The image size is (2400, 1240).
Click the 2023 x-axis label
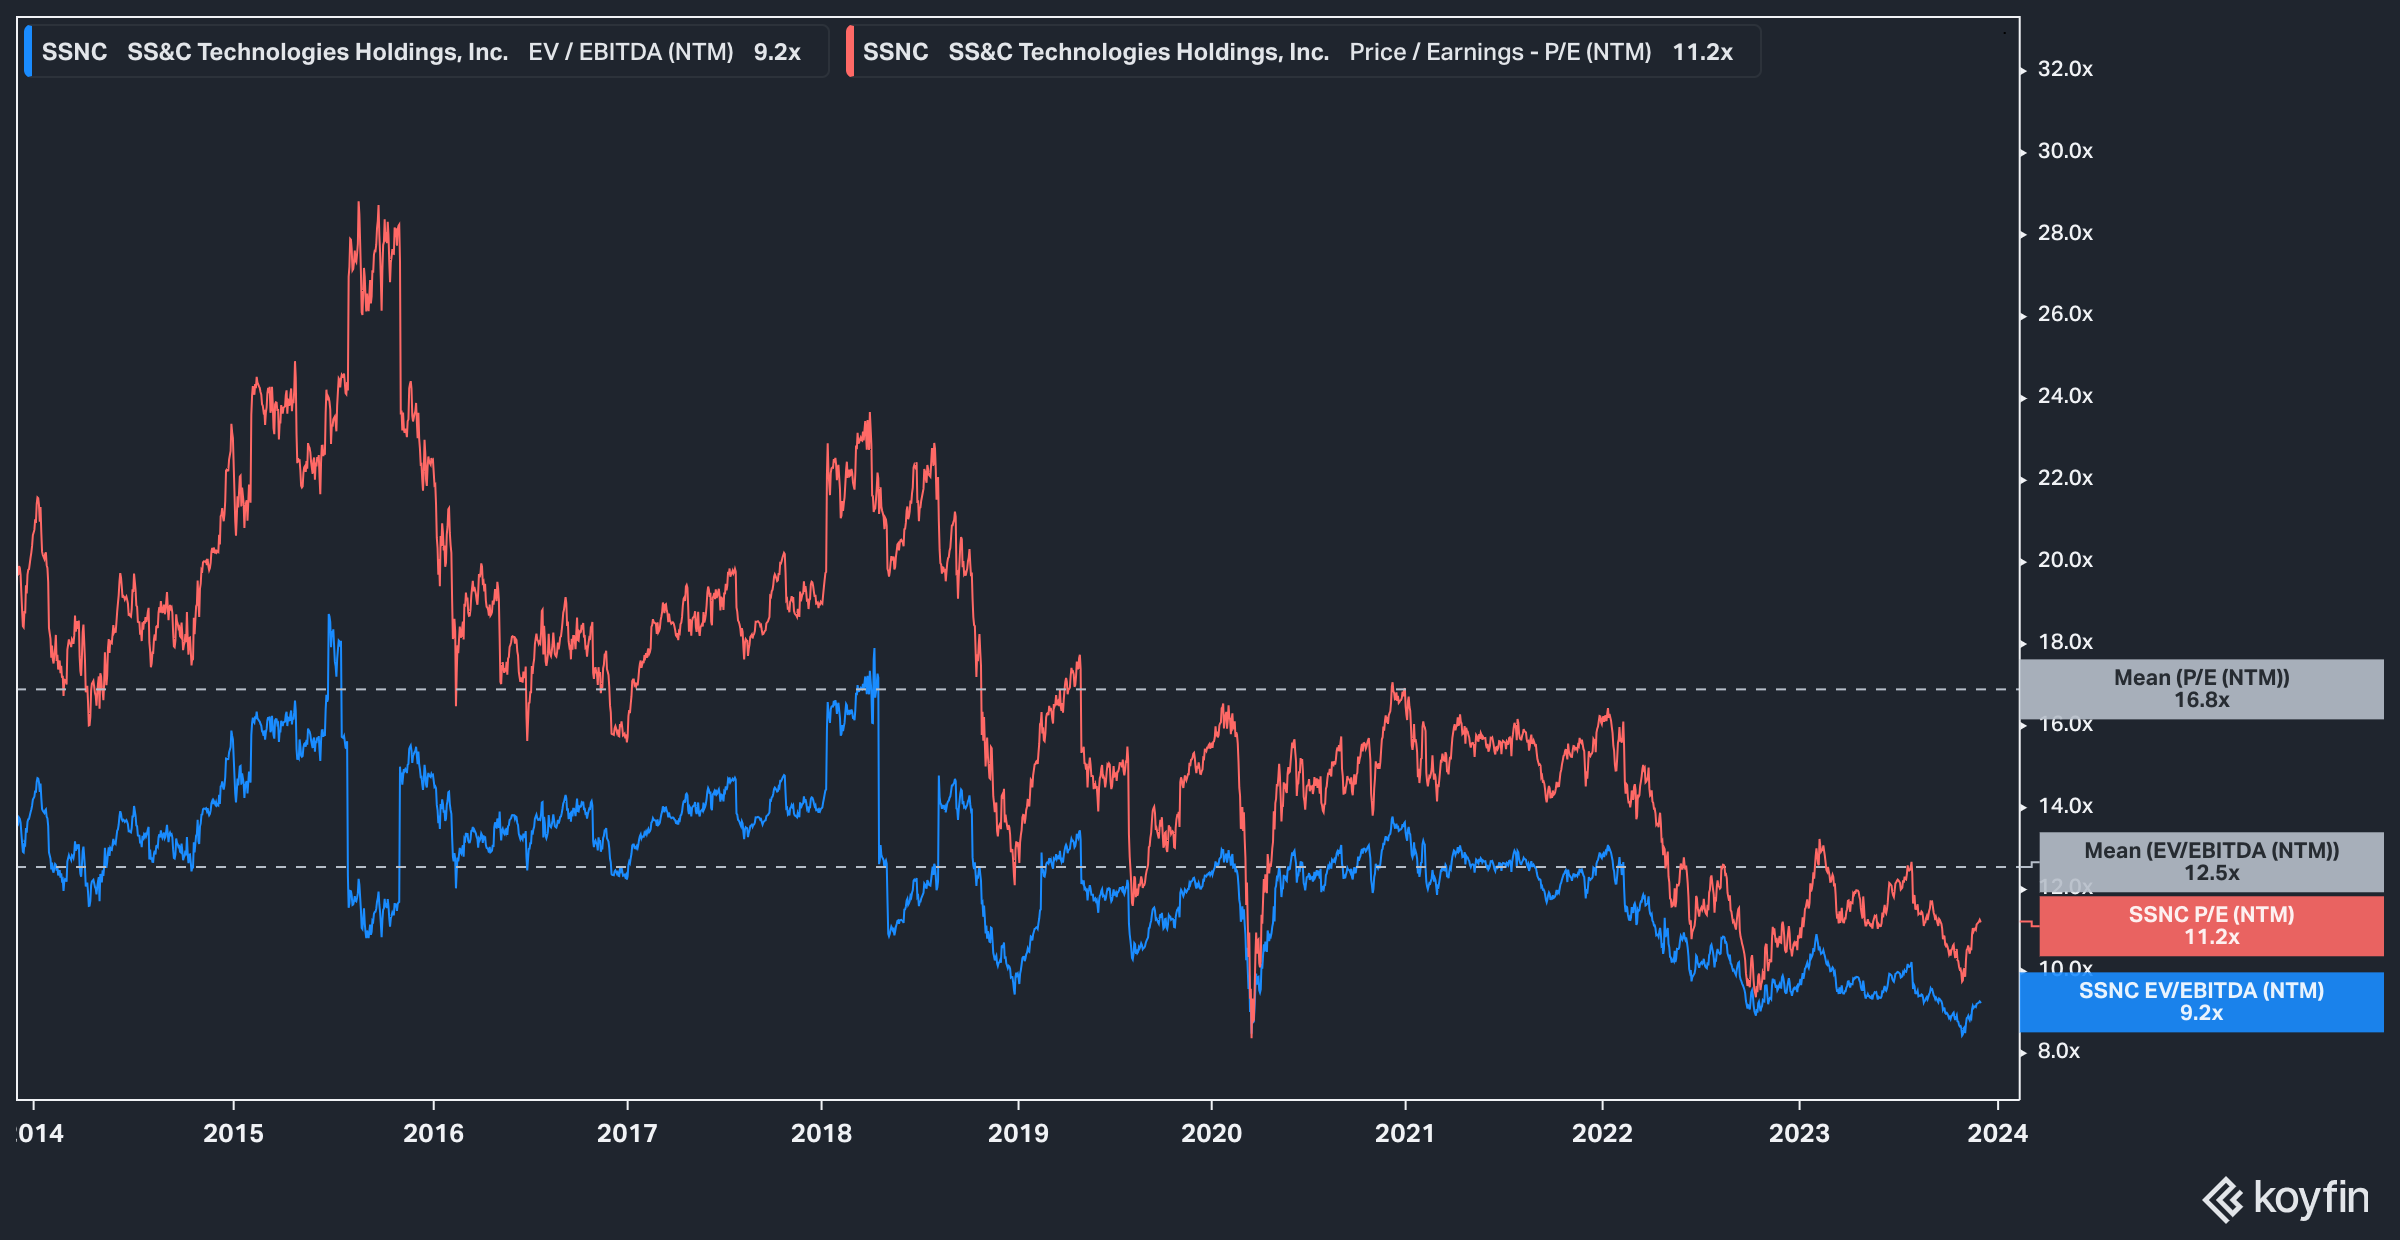point(1799,1134)
